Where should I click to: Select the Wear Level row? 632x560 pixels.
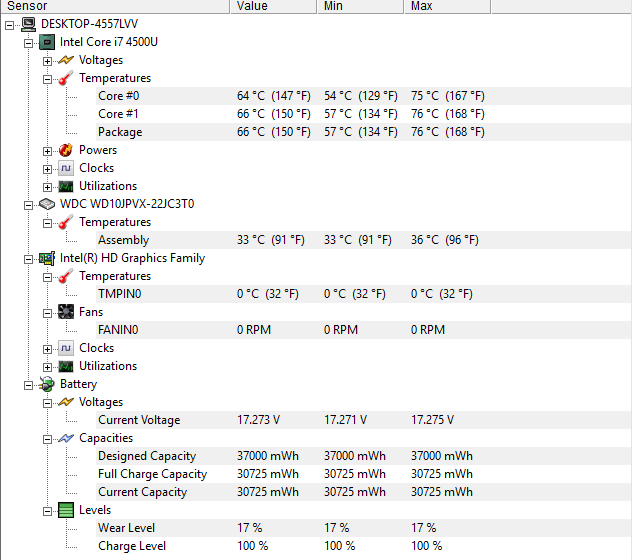(126, 528)
